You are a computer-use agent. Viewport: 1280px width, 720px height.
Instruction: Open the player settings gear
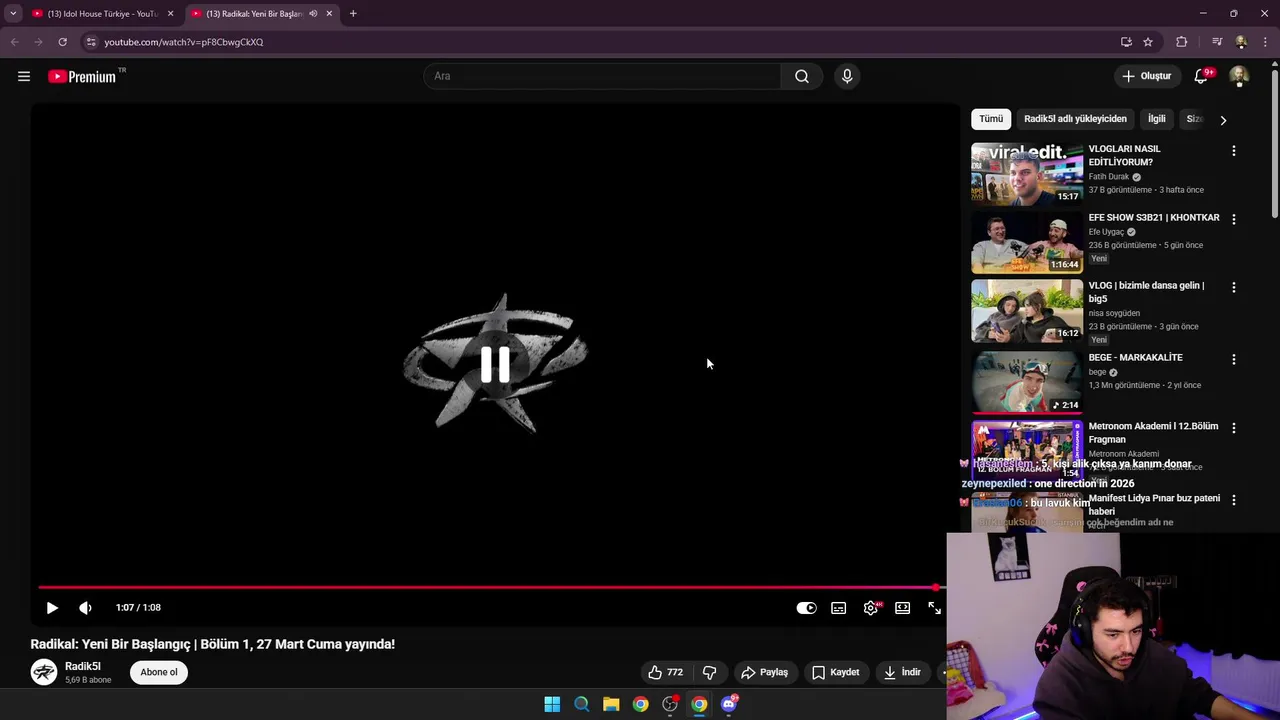(871, 608)
